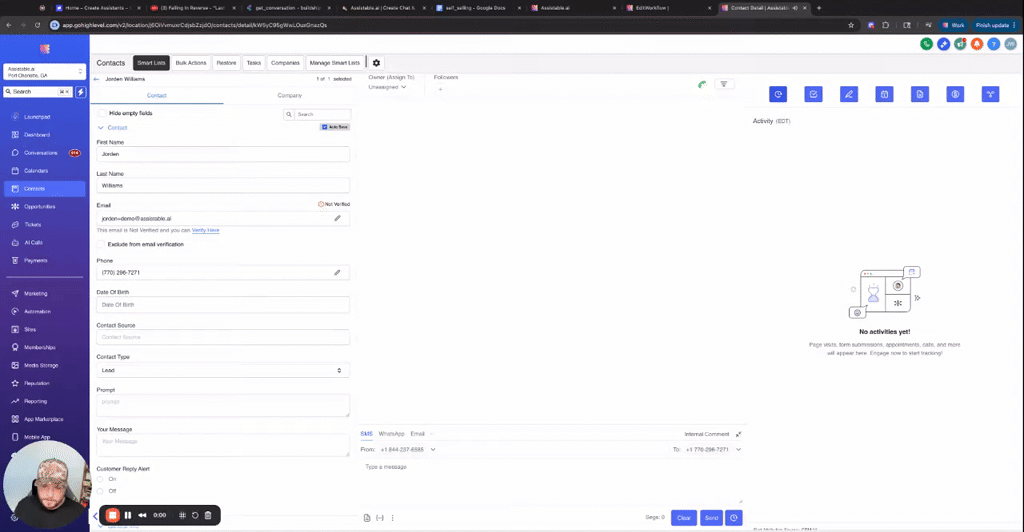Open the Appointments calendar panel icon
This screenshot has width=1024, height=532.
pos(884,94)
